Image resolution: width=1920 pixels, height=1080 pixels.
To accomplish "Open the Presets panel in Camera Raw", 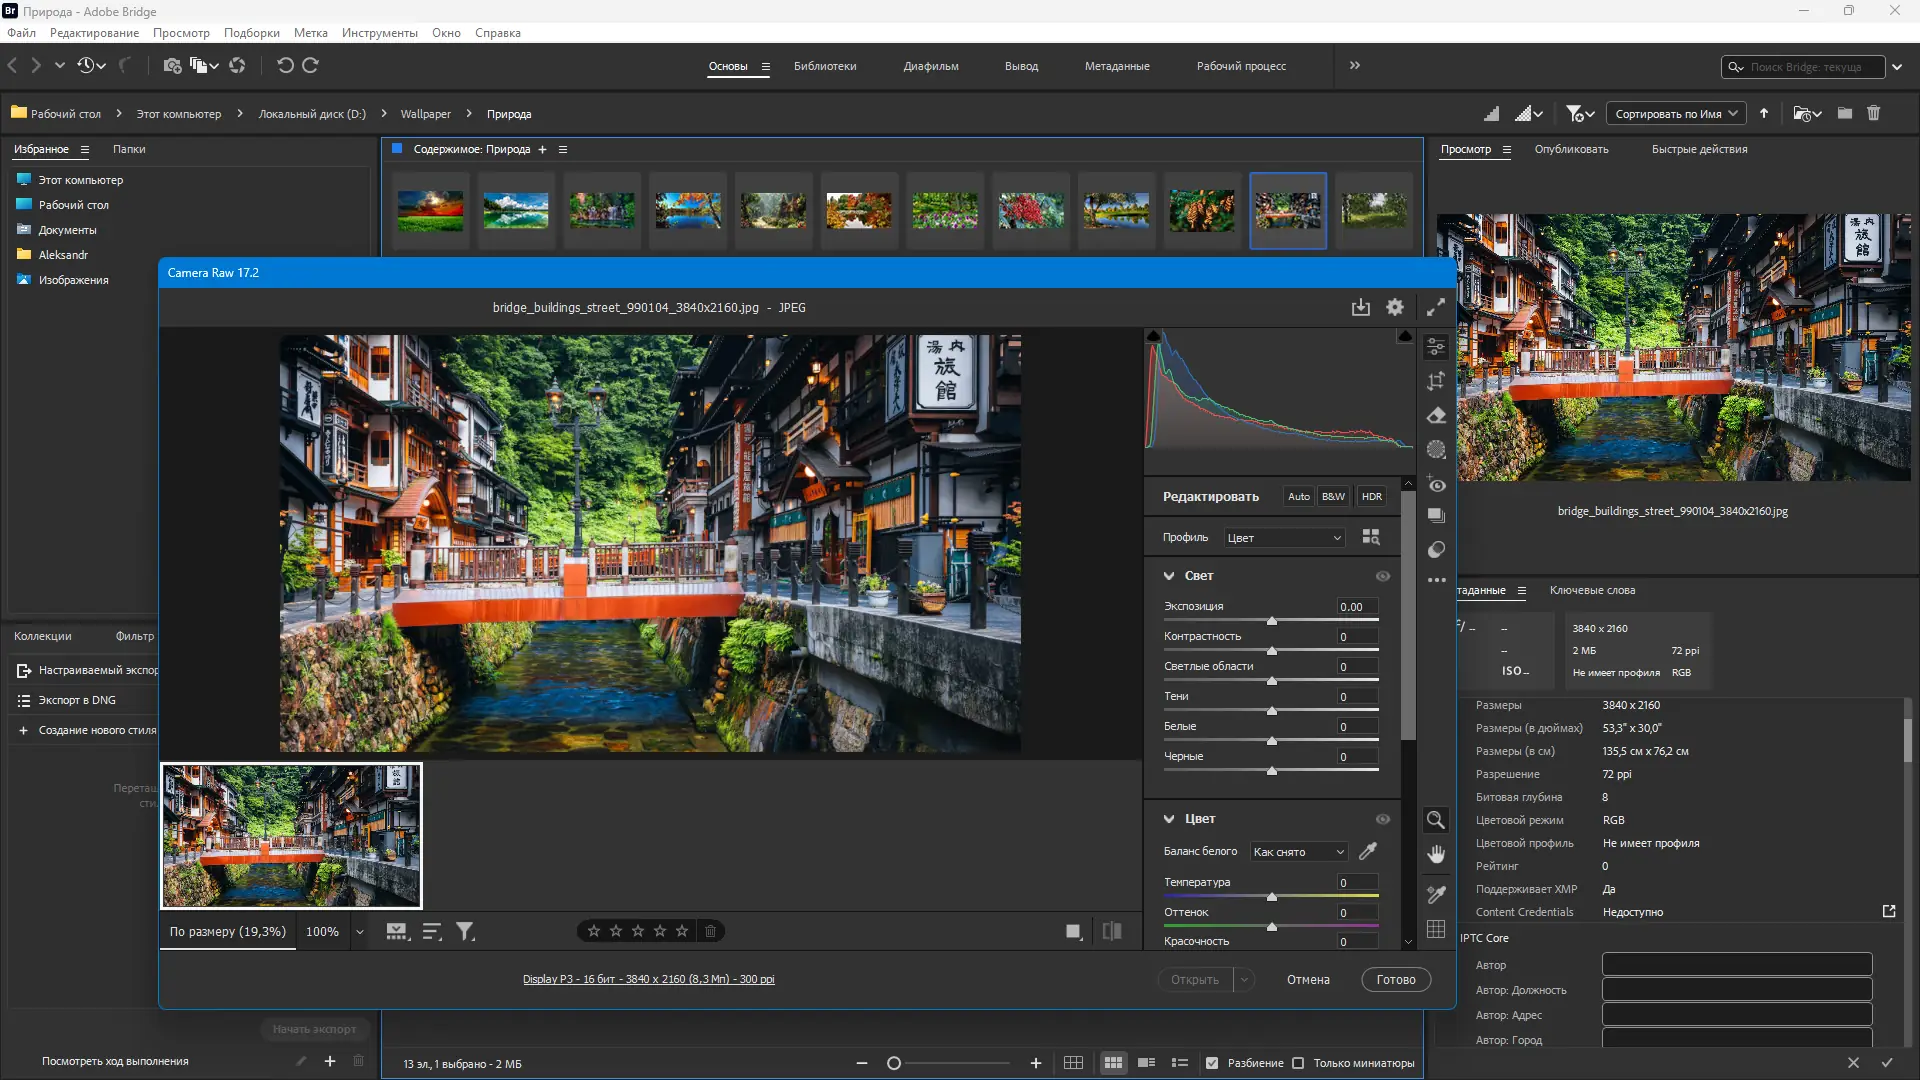I will coord(1437,515).
